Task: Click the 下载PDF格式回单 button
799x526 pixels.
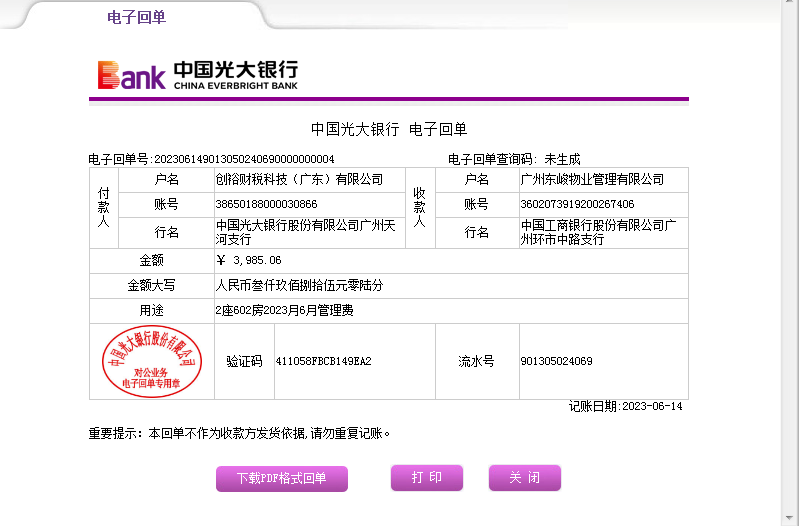Action: (281, 479)
